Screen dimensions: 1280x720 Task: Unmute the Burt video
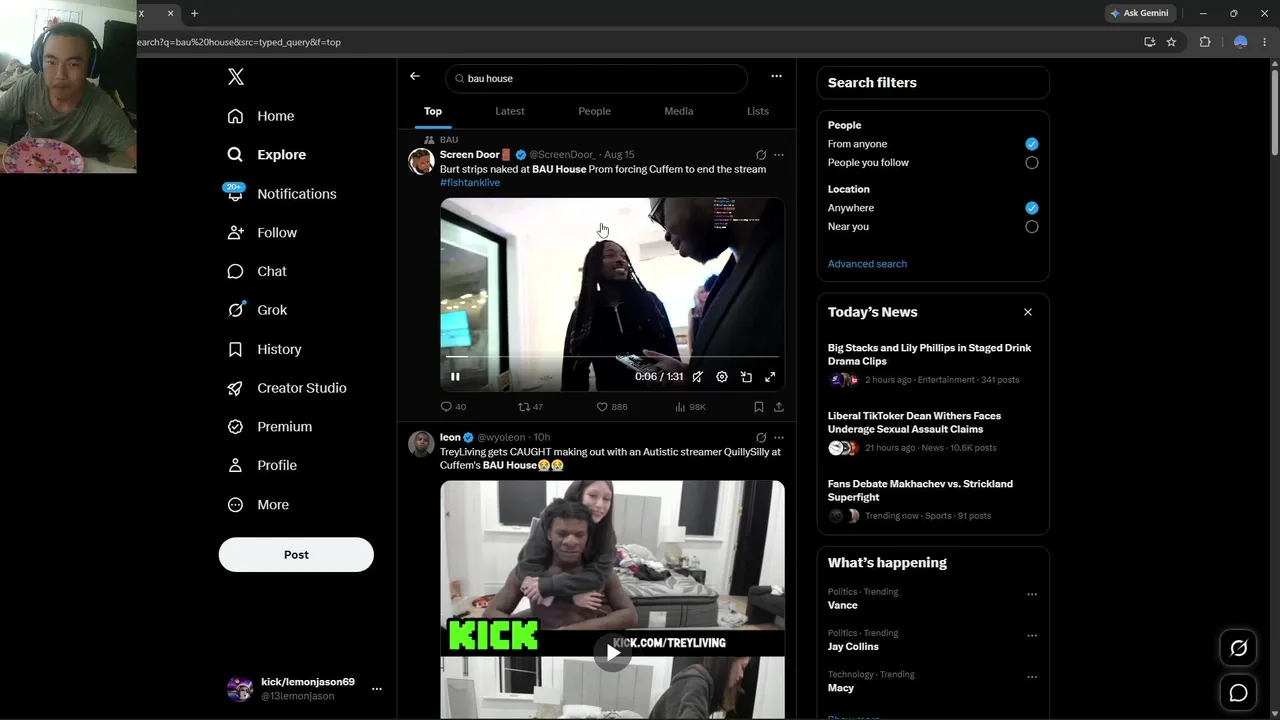(x=698, y=377)
